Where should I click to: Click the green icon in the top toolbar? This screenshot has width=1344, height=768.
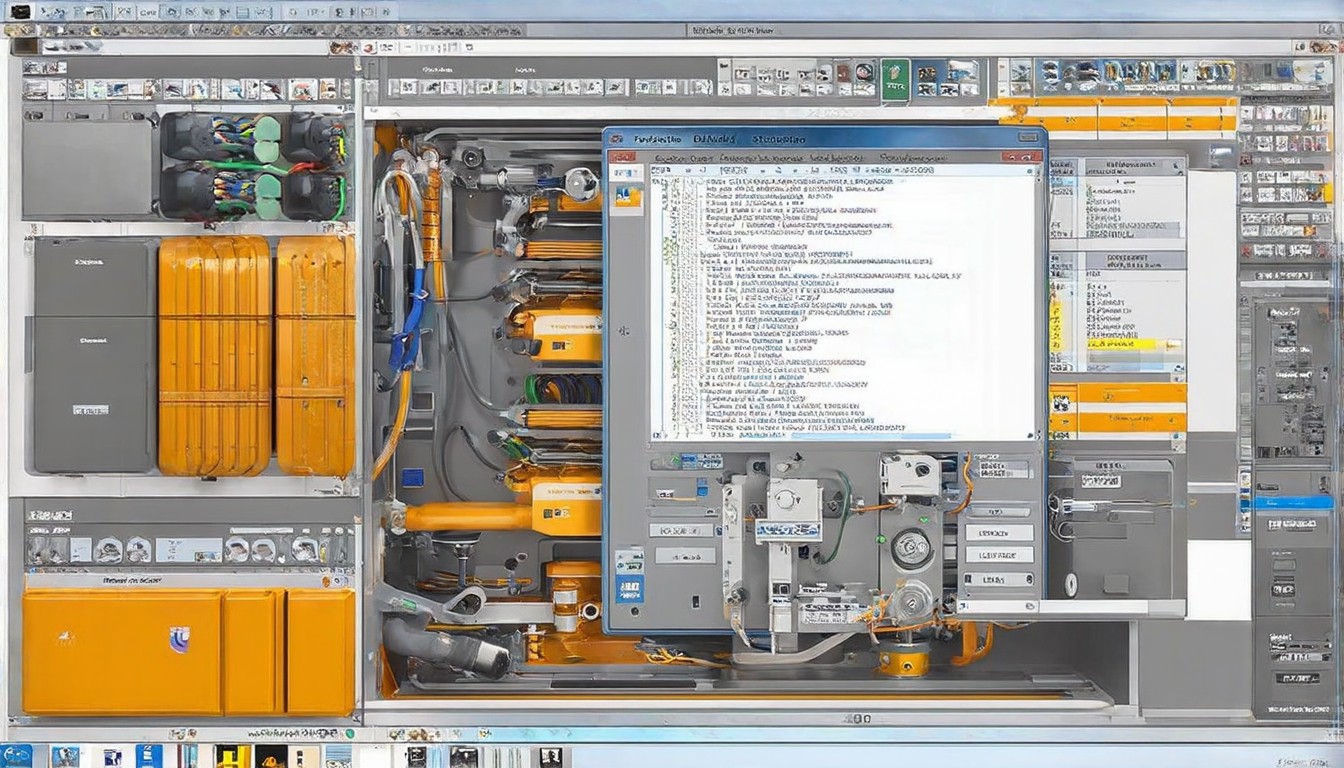[x=895, y=78]
